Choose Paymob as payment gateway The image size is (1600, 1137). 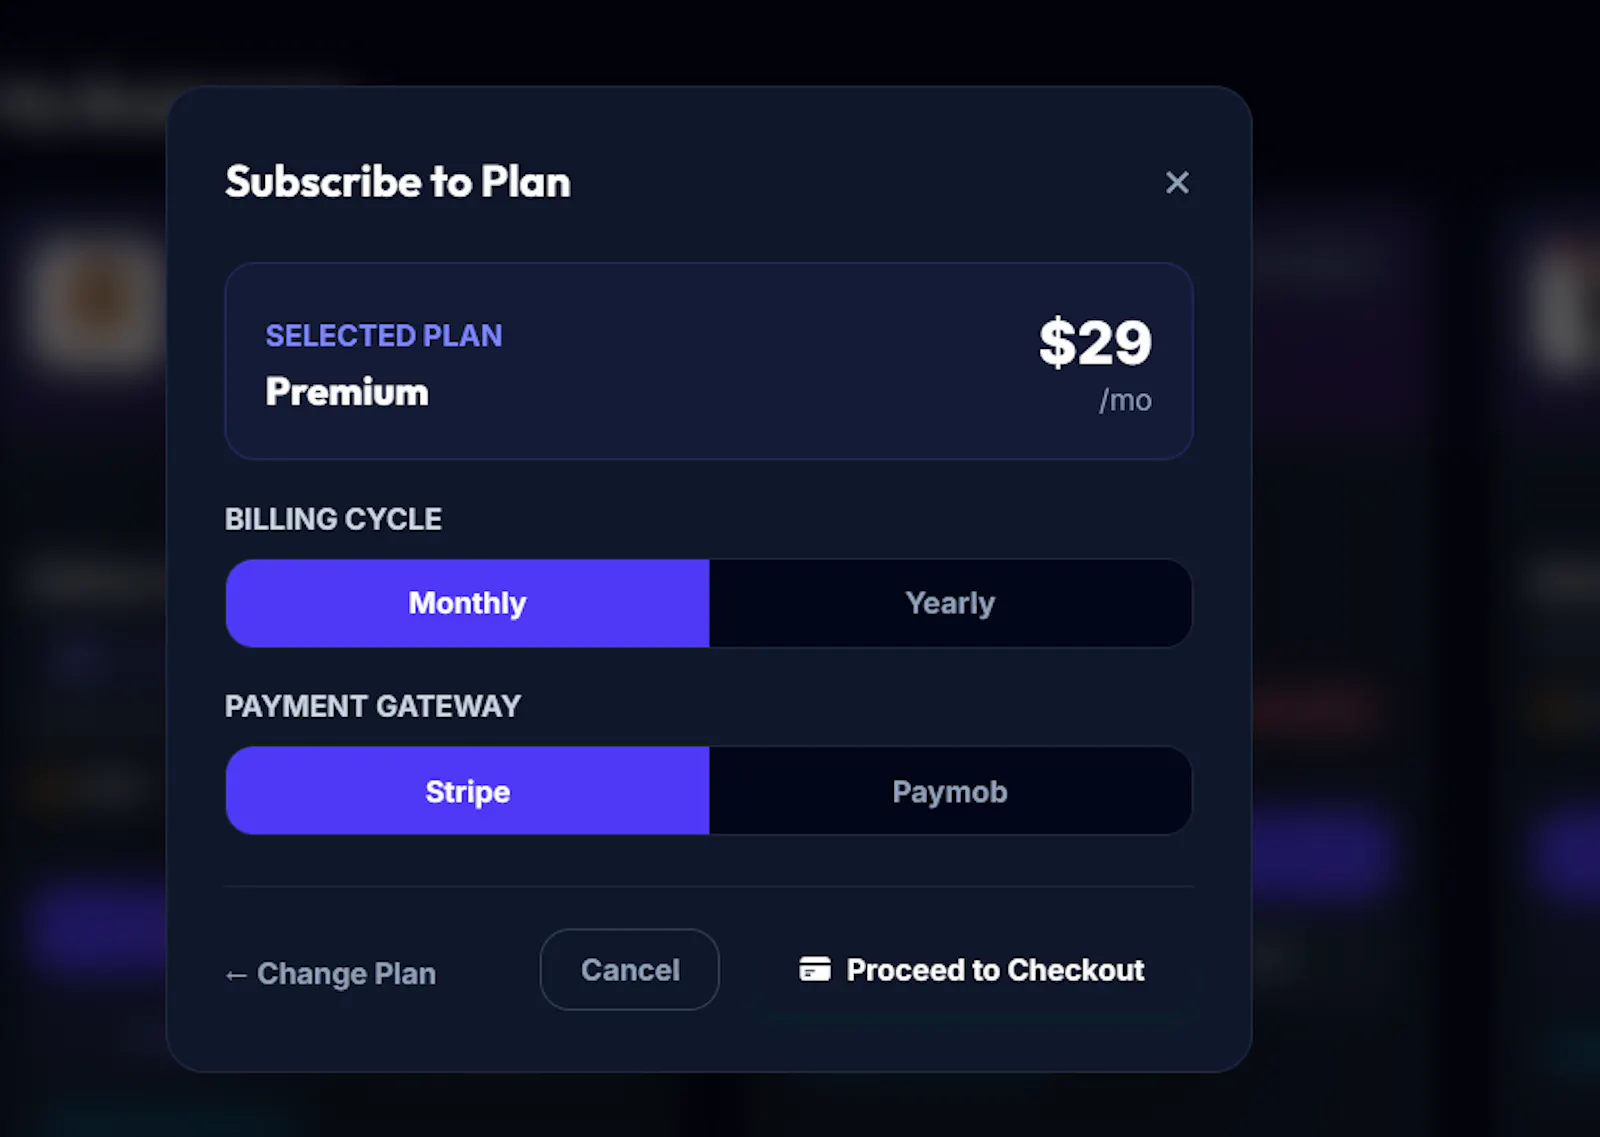pos(950,791)
